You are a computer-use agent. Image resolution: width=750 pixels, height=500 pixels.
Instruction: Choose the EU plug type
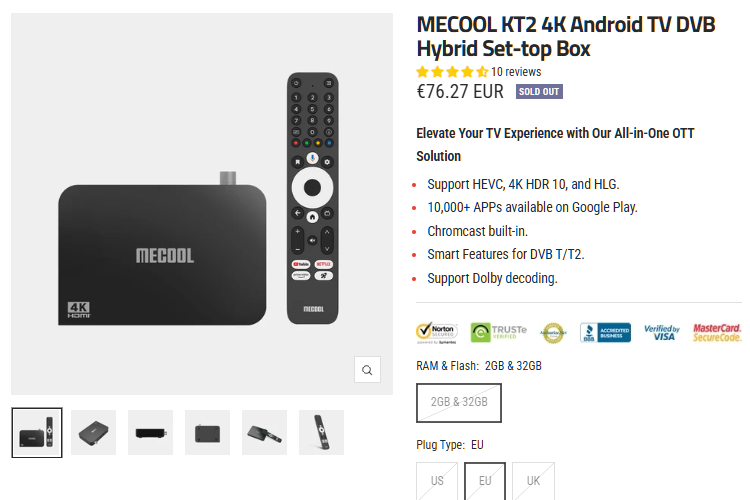(485, 480)
